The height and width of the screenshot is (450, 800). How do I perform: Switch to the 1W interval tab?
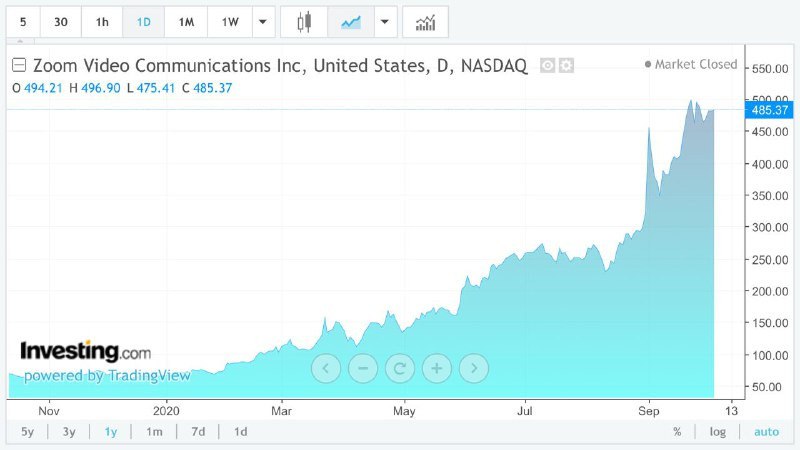230,22
